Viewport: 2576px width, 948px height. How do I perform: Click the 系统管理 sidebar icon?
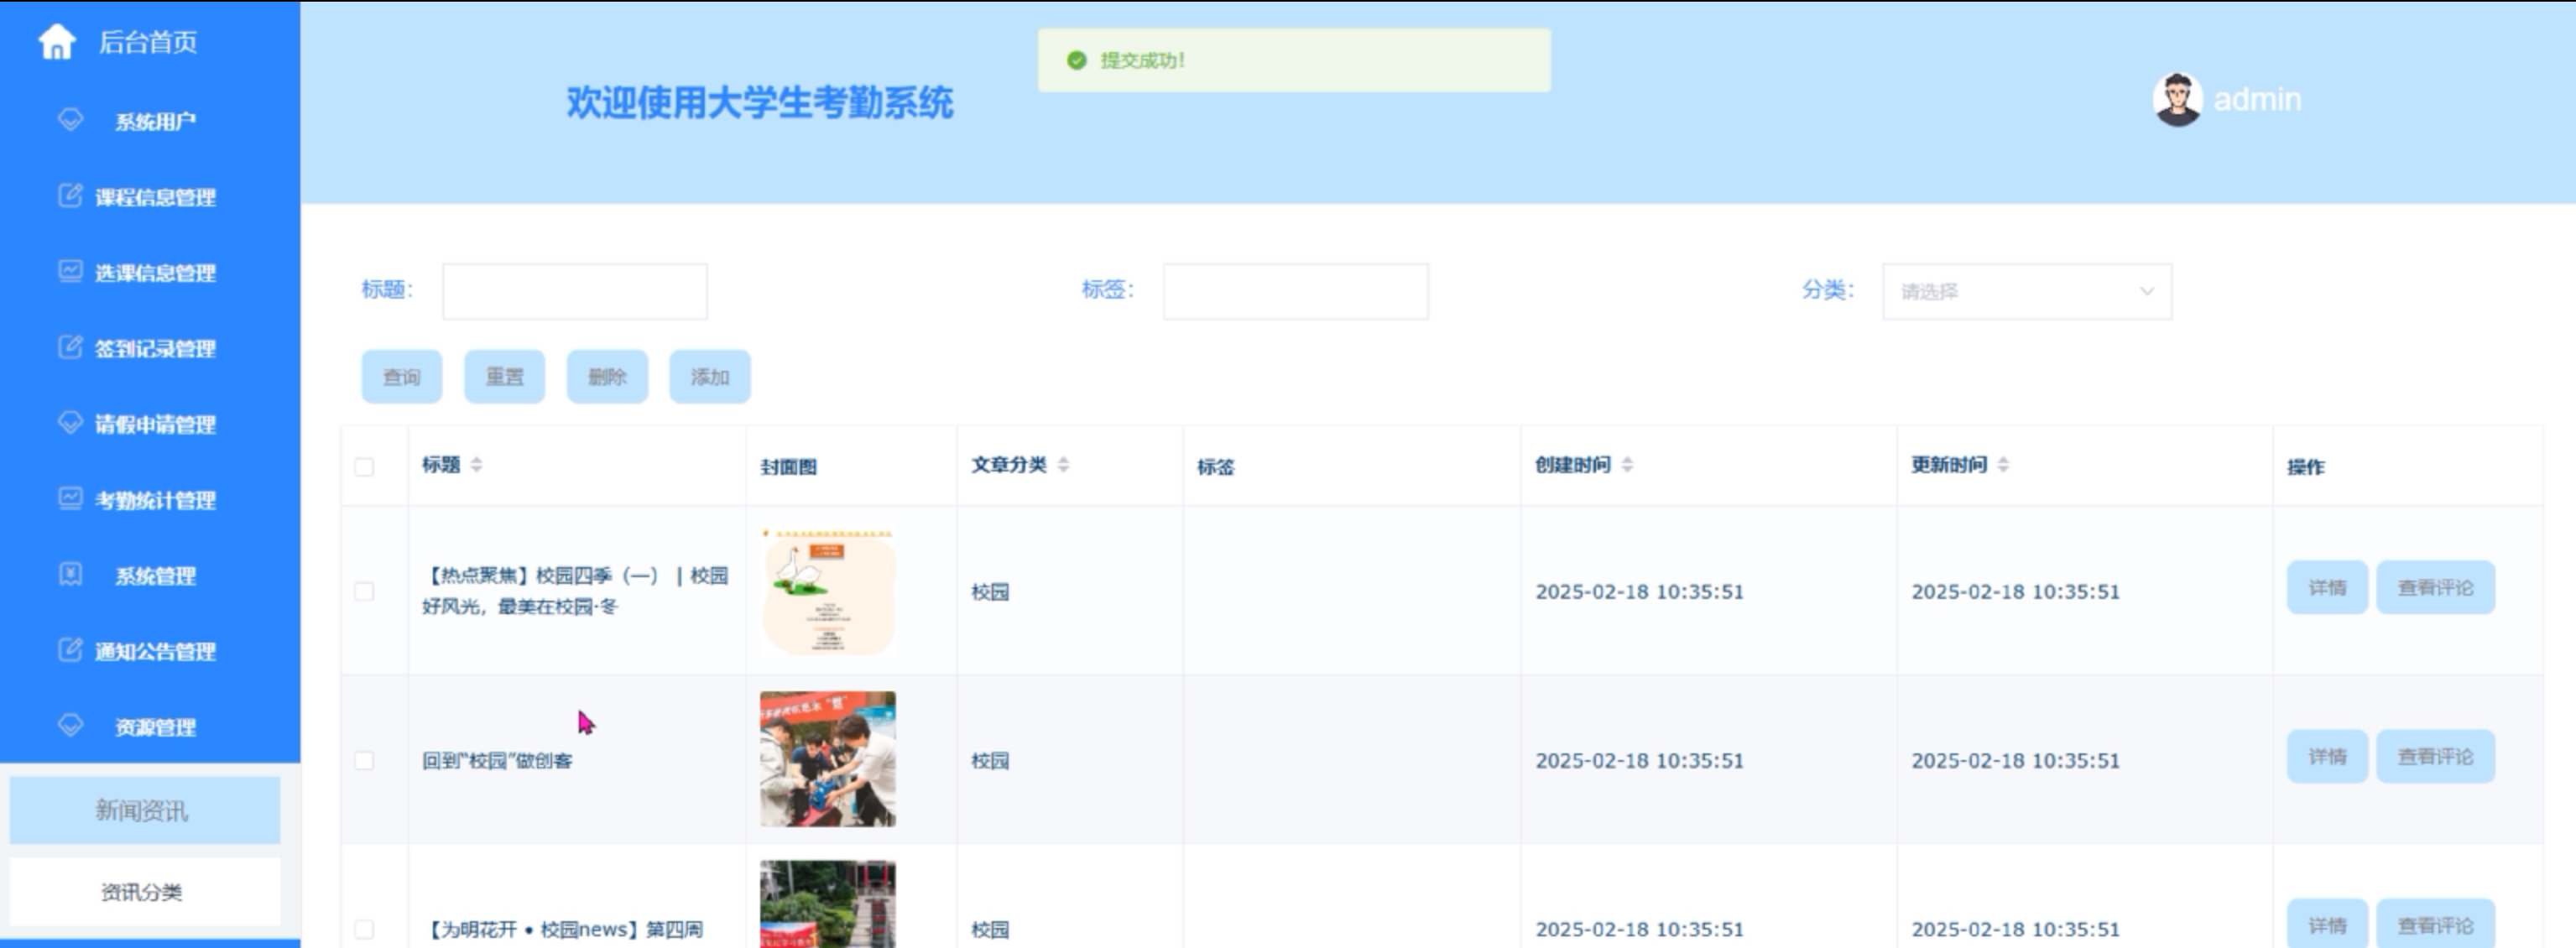click(70, 574)
